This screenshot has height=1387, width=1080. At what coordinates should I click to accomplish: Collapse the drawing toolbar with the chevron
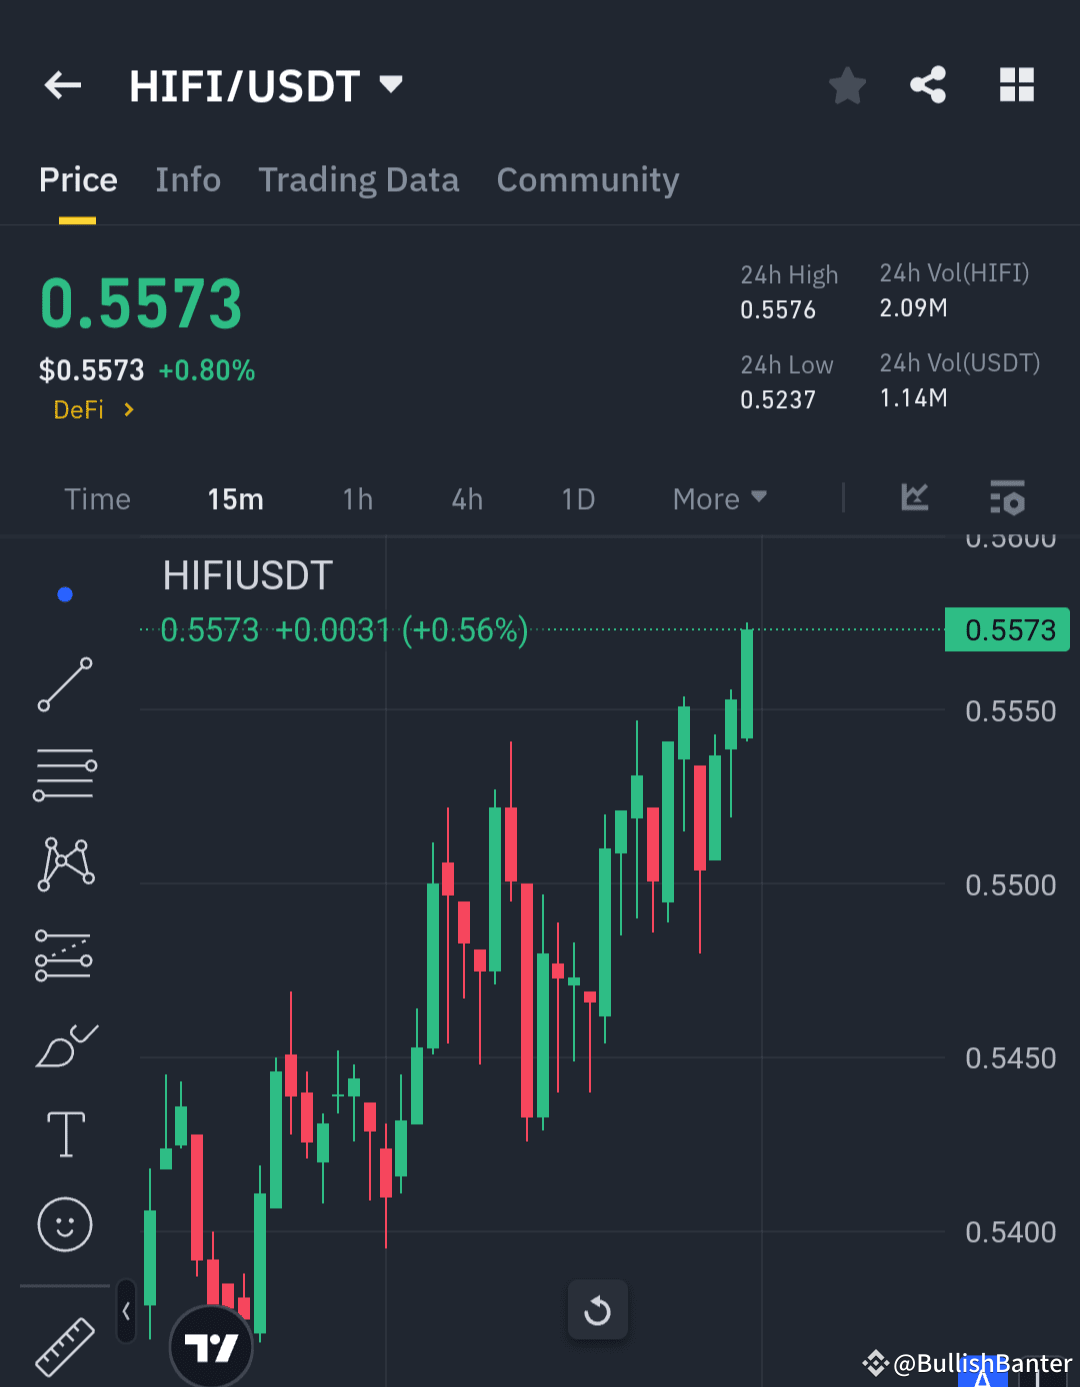126,1311
